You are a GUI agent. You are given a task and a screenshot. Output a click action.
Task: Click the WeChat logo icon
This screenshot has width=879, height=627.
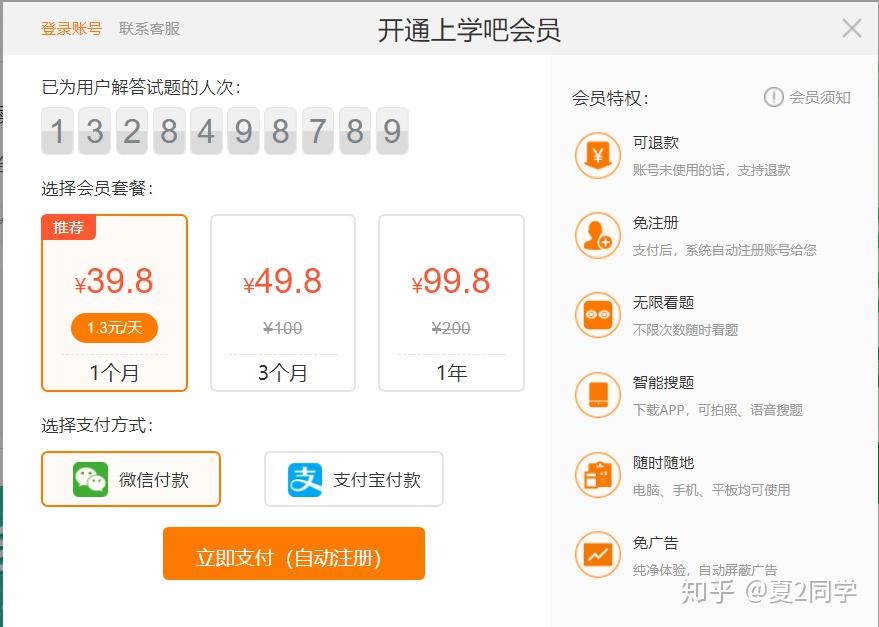[x=90, y=480]
